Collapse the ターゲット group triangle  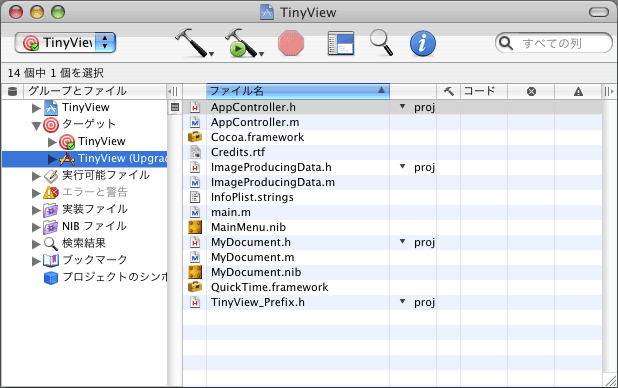(x=36, y=125)
